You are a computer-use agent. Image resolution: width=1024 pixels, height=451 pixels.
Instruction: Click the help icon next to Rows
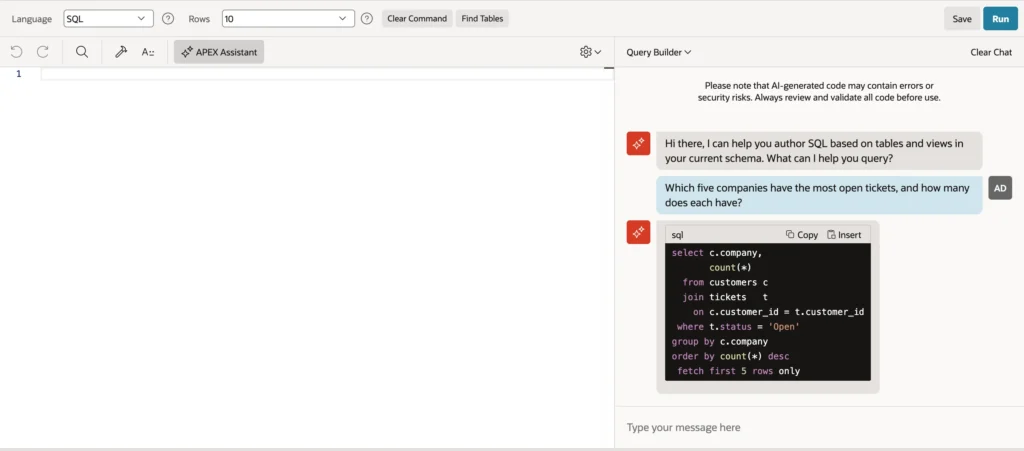coord(367,18)
